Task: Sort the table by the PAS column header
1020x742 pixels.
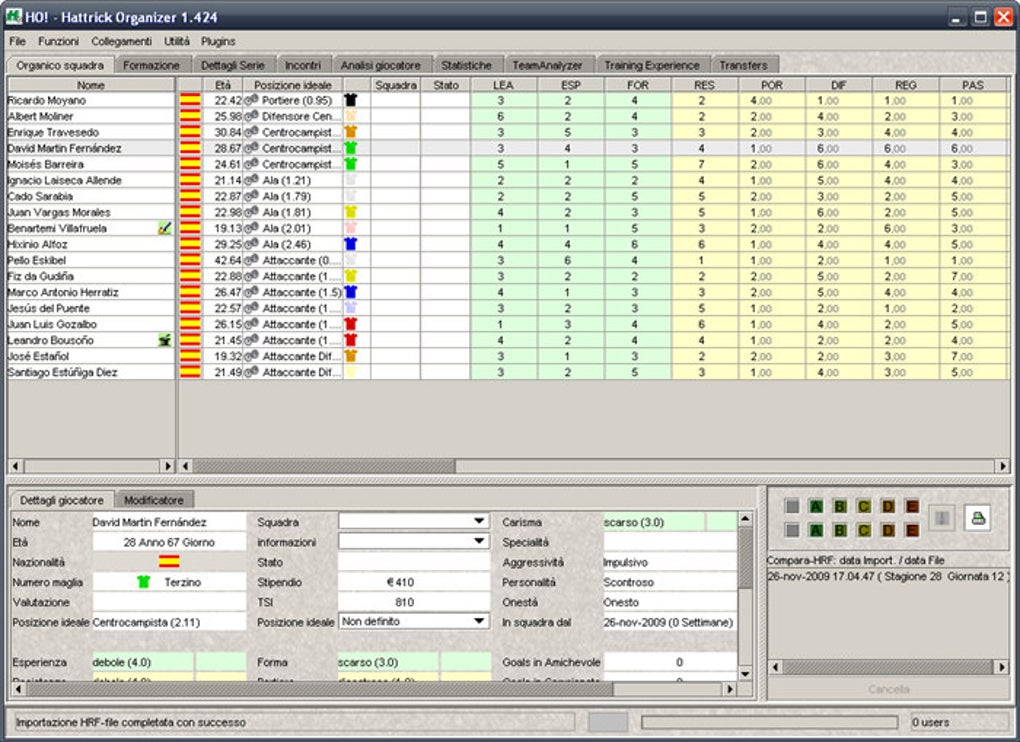Action: 973,85
